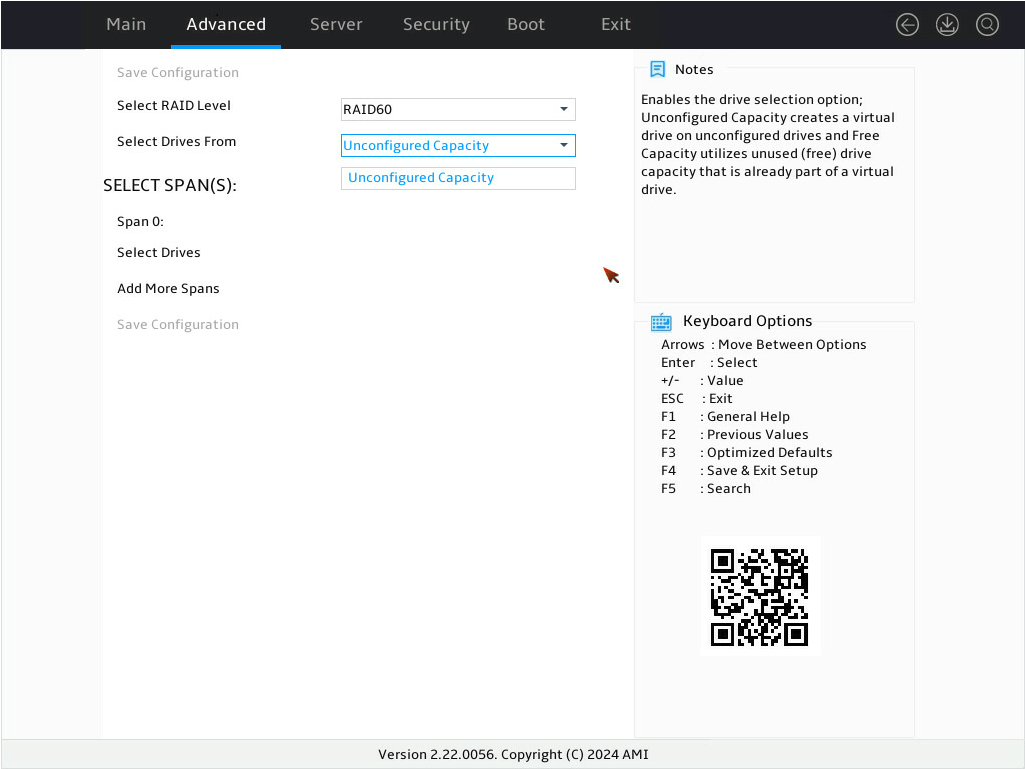This screenshot has width=1025, height=769.
Task: Click the Version 2.22.0056 copyright footer
Action: click(x=513, y=755)
